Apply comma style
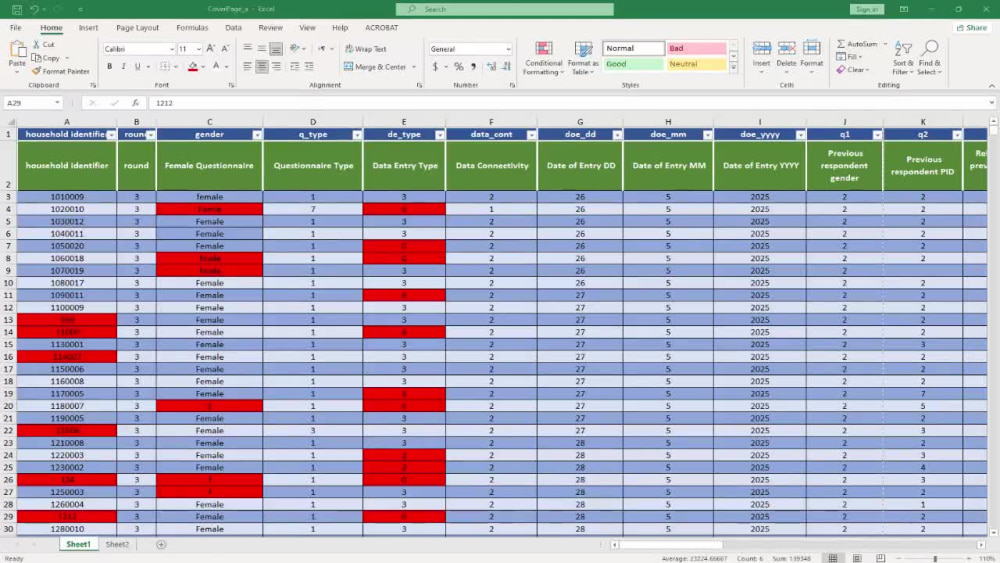1000x563 pixels. [473, 66]
